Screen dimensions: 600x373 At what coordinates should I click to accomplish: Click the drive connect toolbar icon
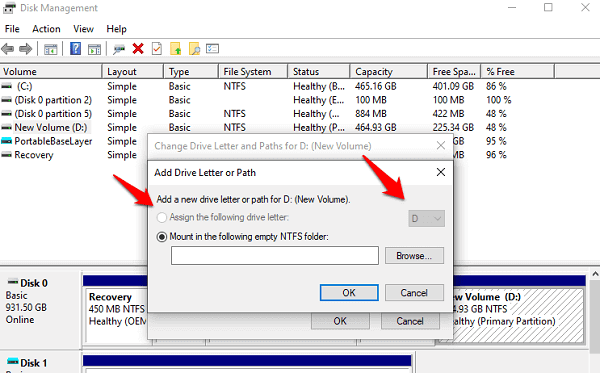[119, 49]
